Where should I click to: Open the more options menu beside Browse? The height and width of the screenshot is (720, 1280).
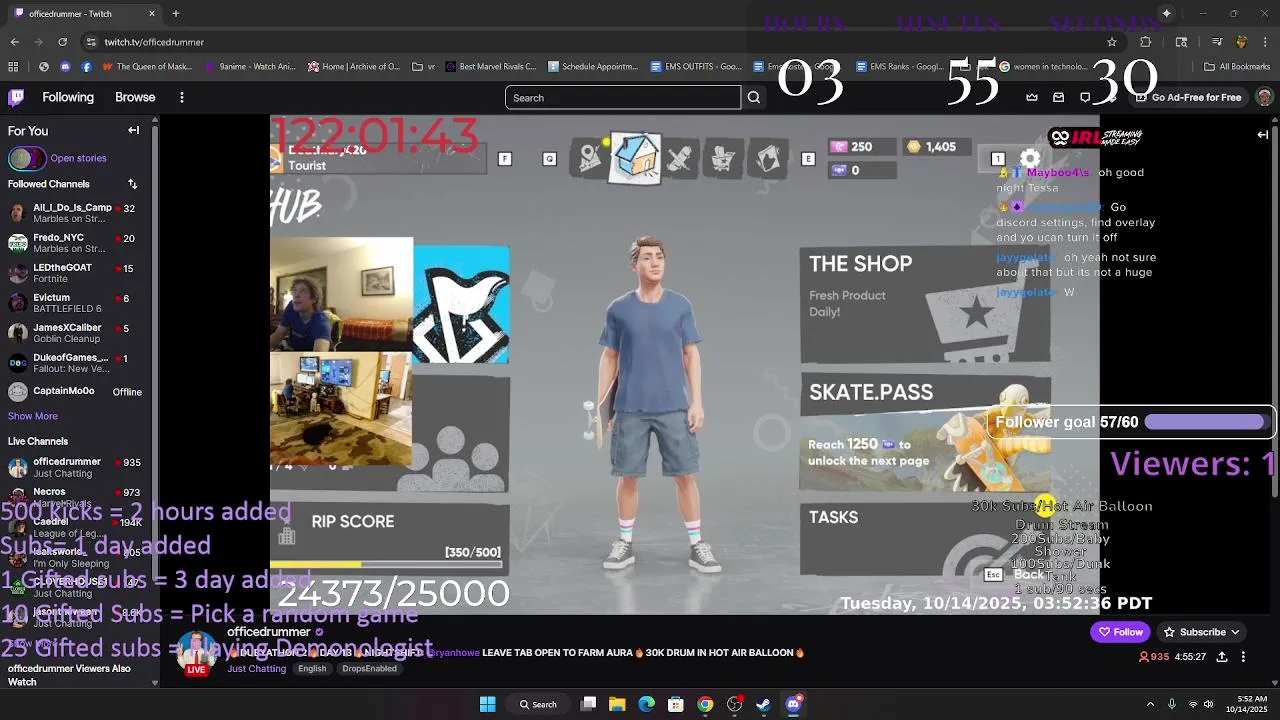pos(182,97)
